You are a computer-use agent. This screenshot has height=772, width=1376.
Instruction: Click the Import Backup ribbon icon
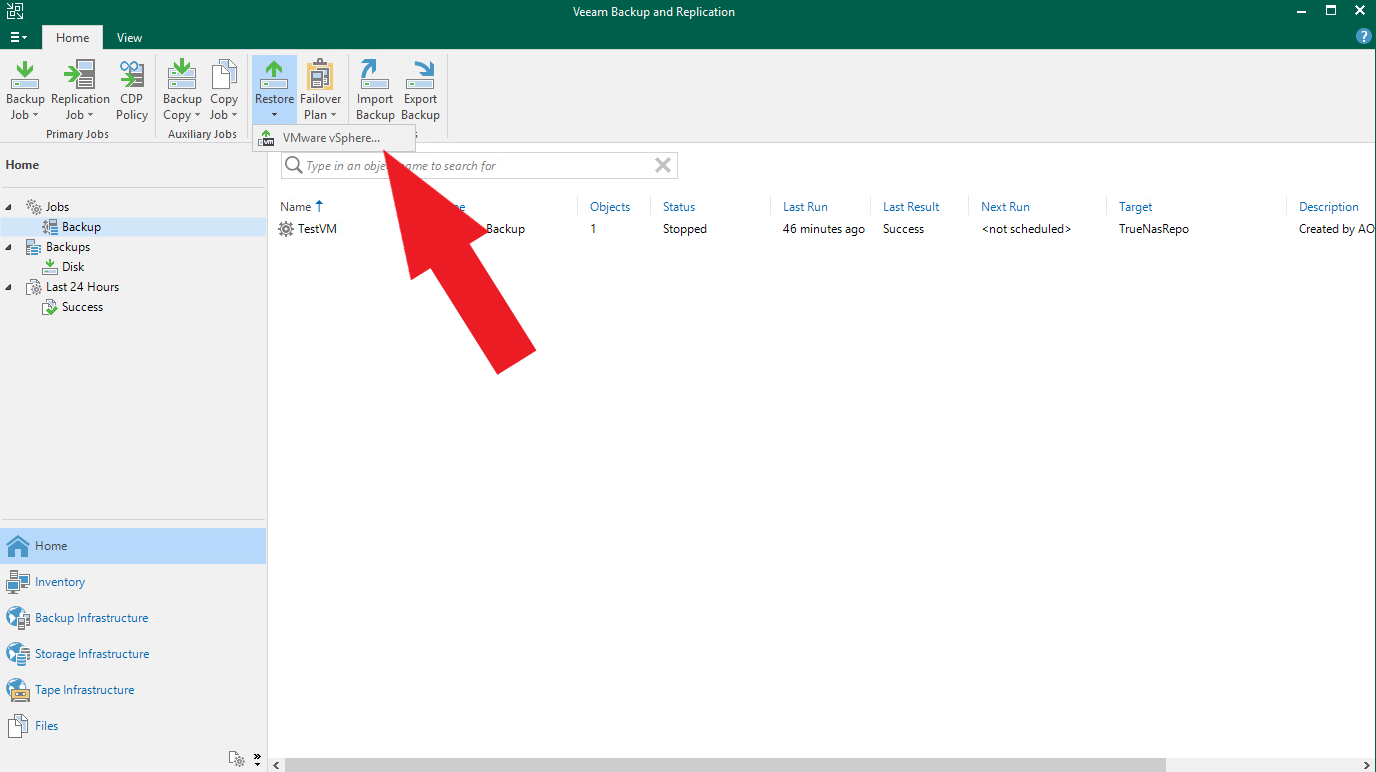[x=375, y=90]
